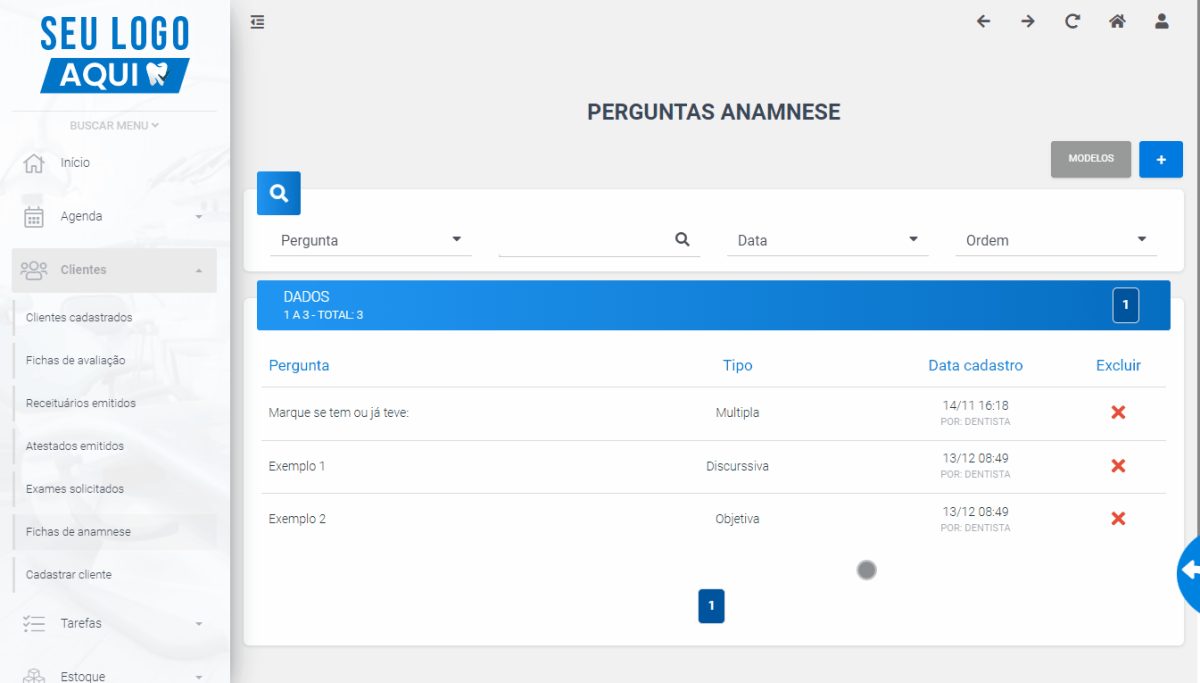The image size is (1200, 683).
Task: Click the '1 A 3 - TOTAL: 3' text
Action: point(323,315)
